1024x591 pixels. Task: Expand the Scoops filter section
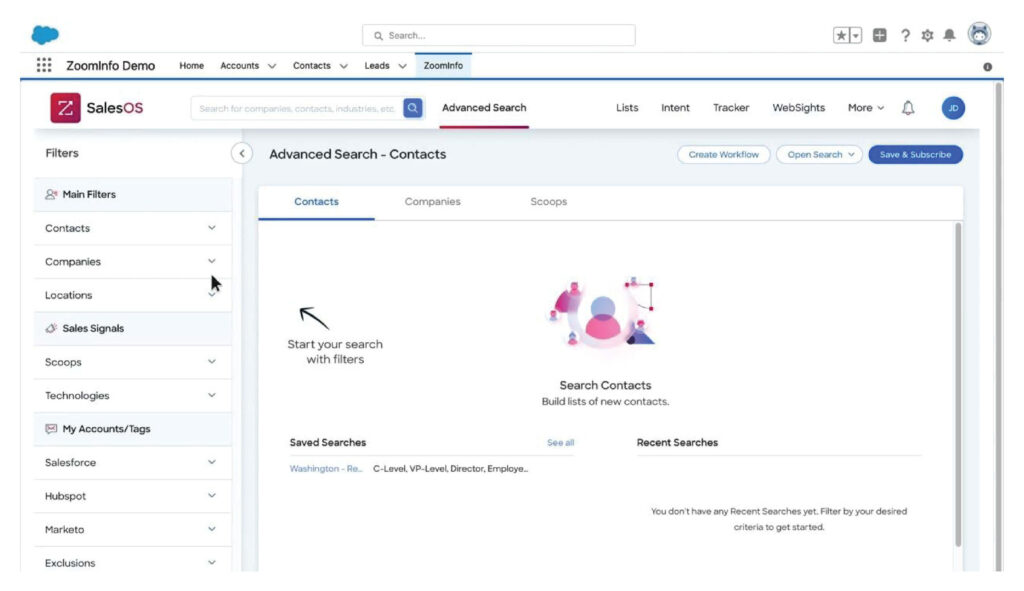tap(133, 362)
